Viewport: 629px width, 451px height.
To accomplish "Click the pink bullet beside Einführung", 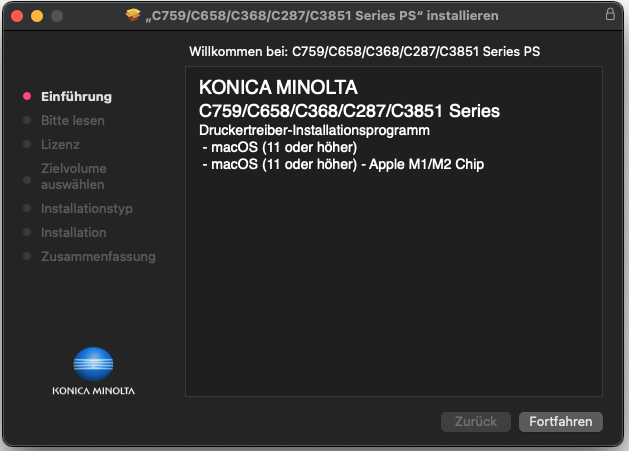I will pos(27,97).
